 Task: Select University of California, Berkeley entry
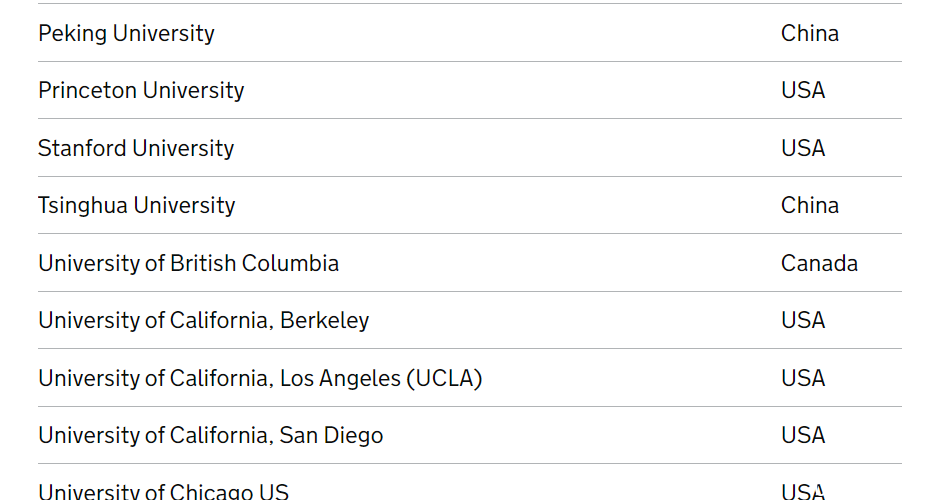(204, 321)
